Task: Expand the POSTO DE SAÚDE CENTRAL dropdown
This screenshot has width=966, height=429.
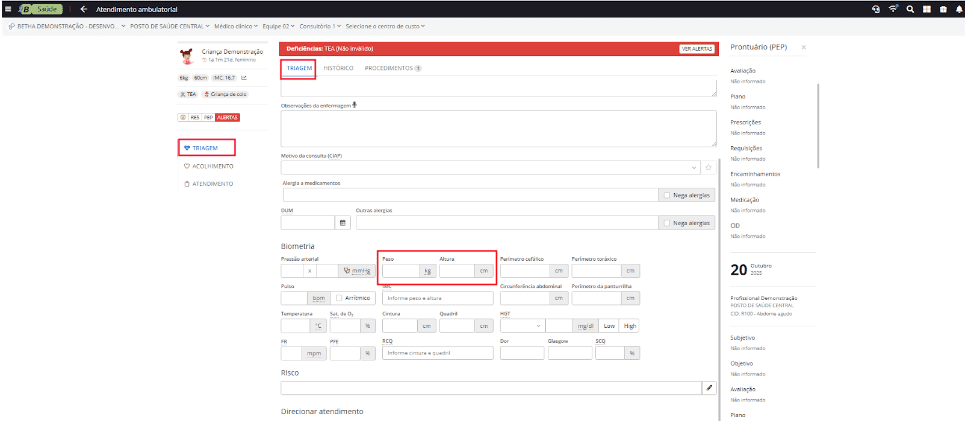Action: coord(168,25)
